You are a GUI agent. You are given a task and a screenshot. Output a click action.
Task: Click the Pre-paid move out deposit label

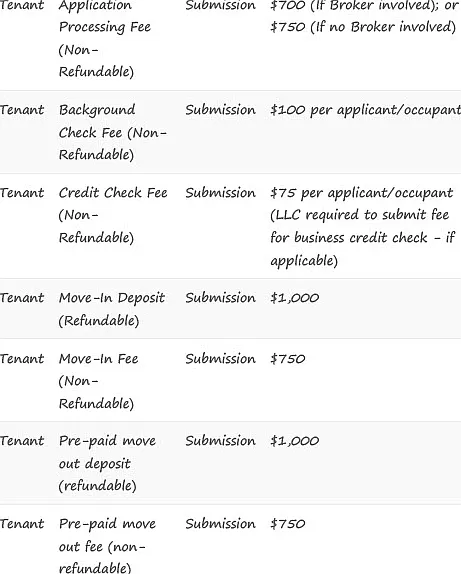(x=107, y=463)
